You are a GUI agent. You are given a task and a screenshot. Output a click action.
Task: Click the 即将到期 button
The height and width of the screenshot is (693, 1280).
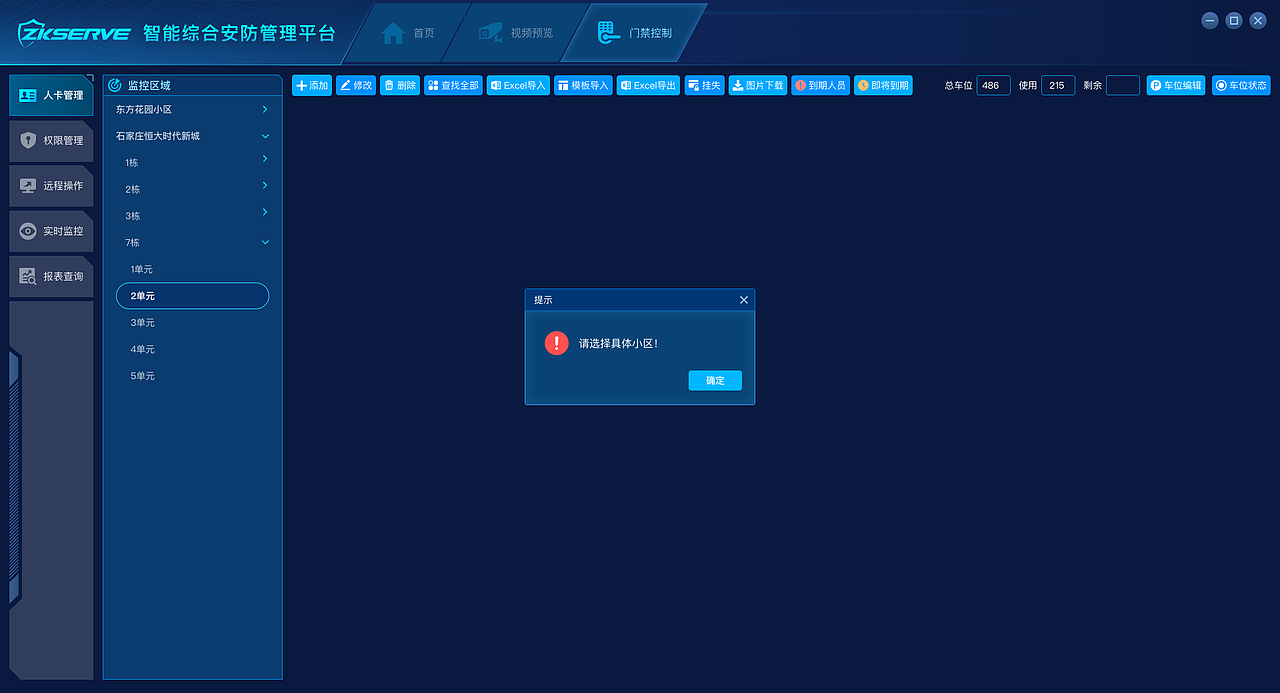click(883, 86)
